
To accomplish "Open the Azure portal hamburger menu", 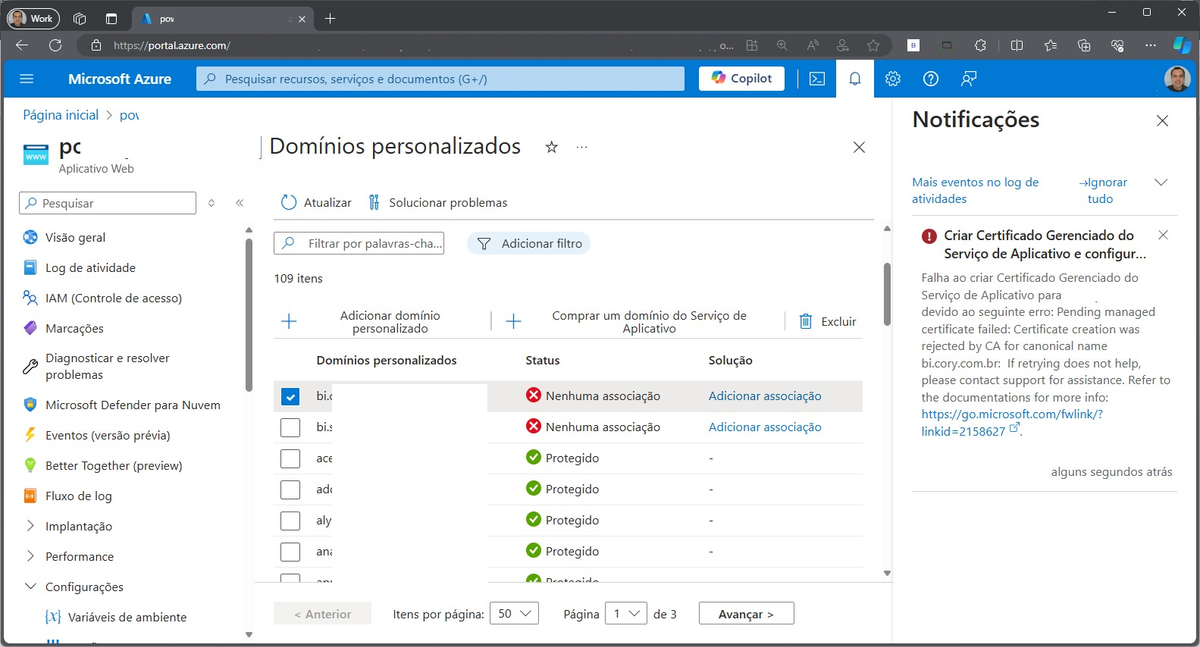I will click(27, 79).
